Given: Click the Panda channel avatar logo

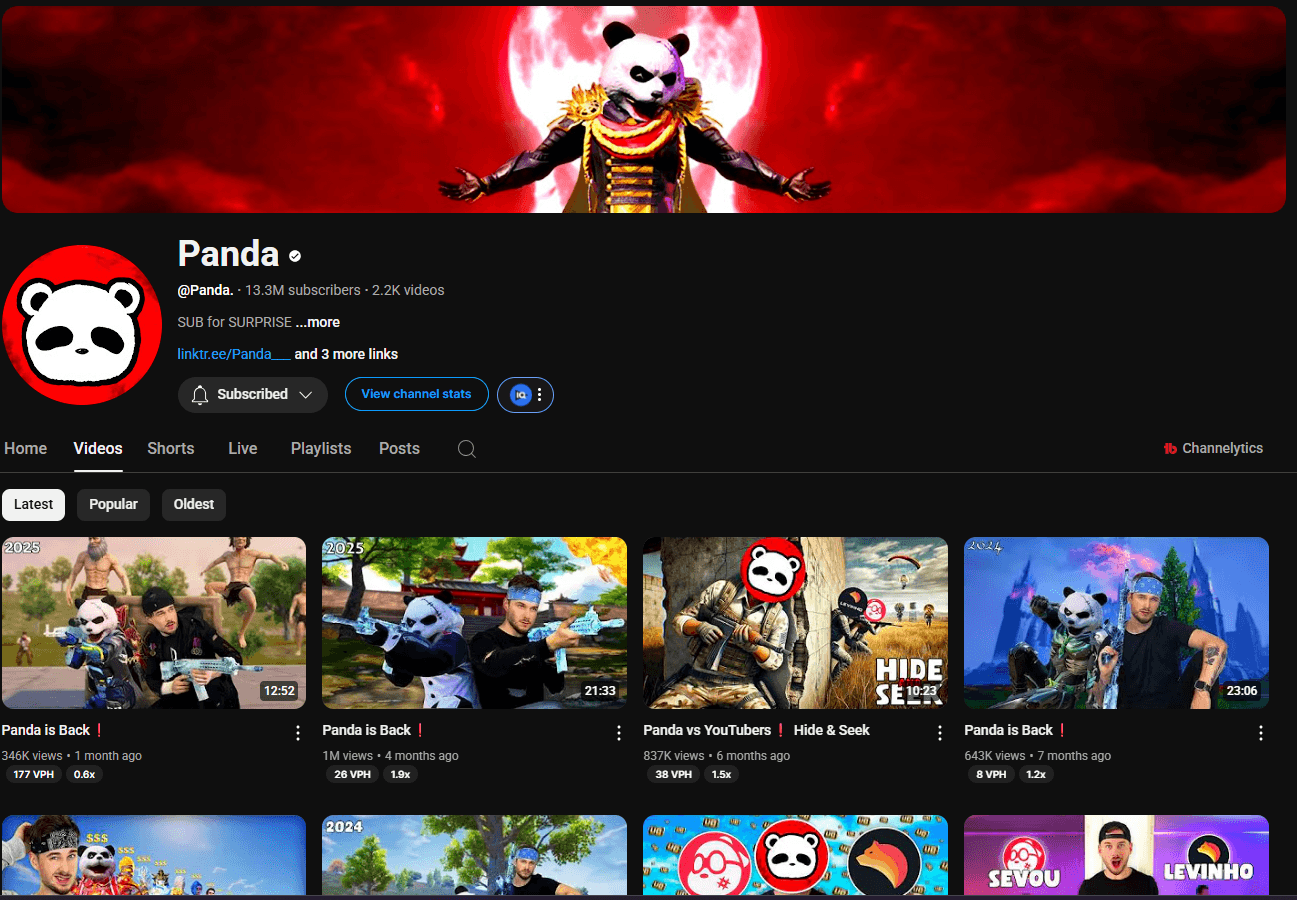Looking at the screenshot, I should [82, 325].
